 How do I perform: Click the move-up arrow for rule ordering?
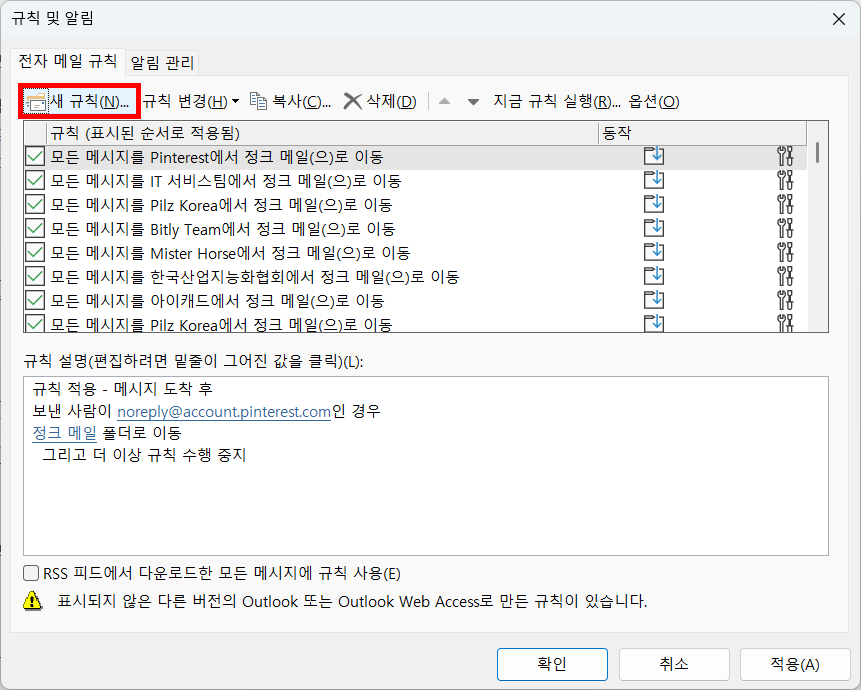point(443,101)
